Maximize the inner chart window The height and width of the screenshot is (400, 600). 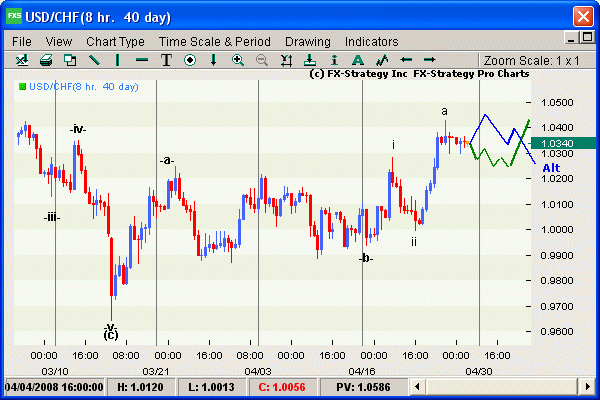click(586, 38)
